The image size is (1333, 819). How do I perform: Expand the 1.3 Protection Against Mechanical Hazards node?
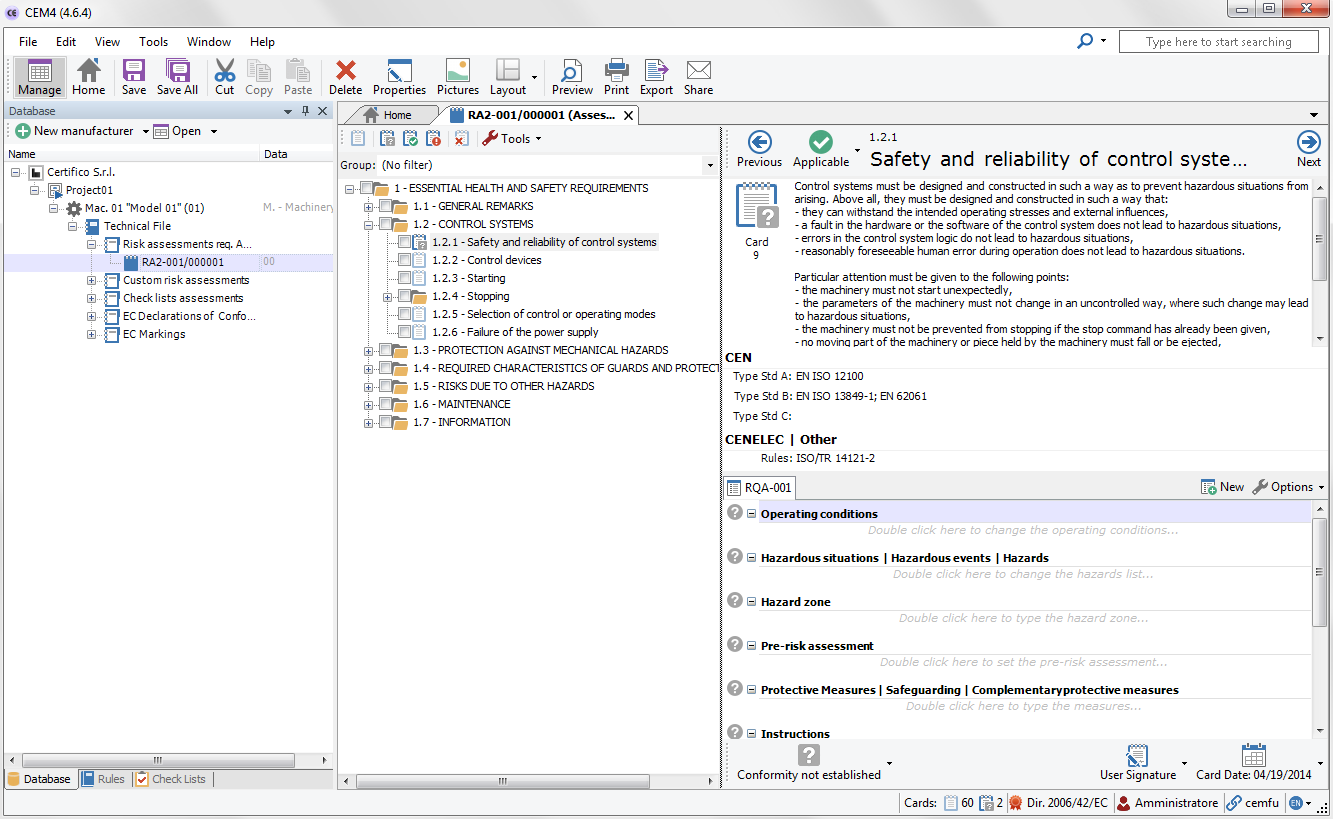point(369,351)
